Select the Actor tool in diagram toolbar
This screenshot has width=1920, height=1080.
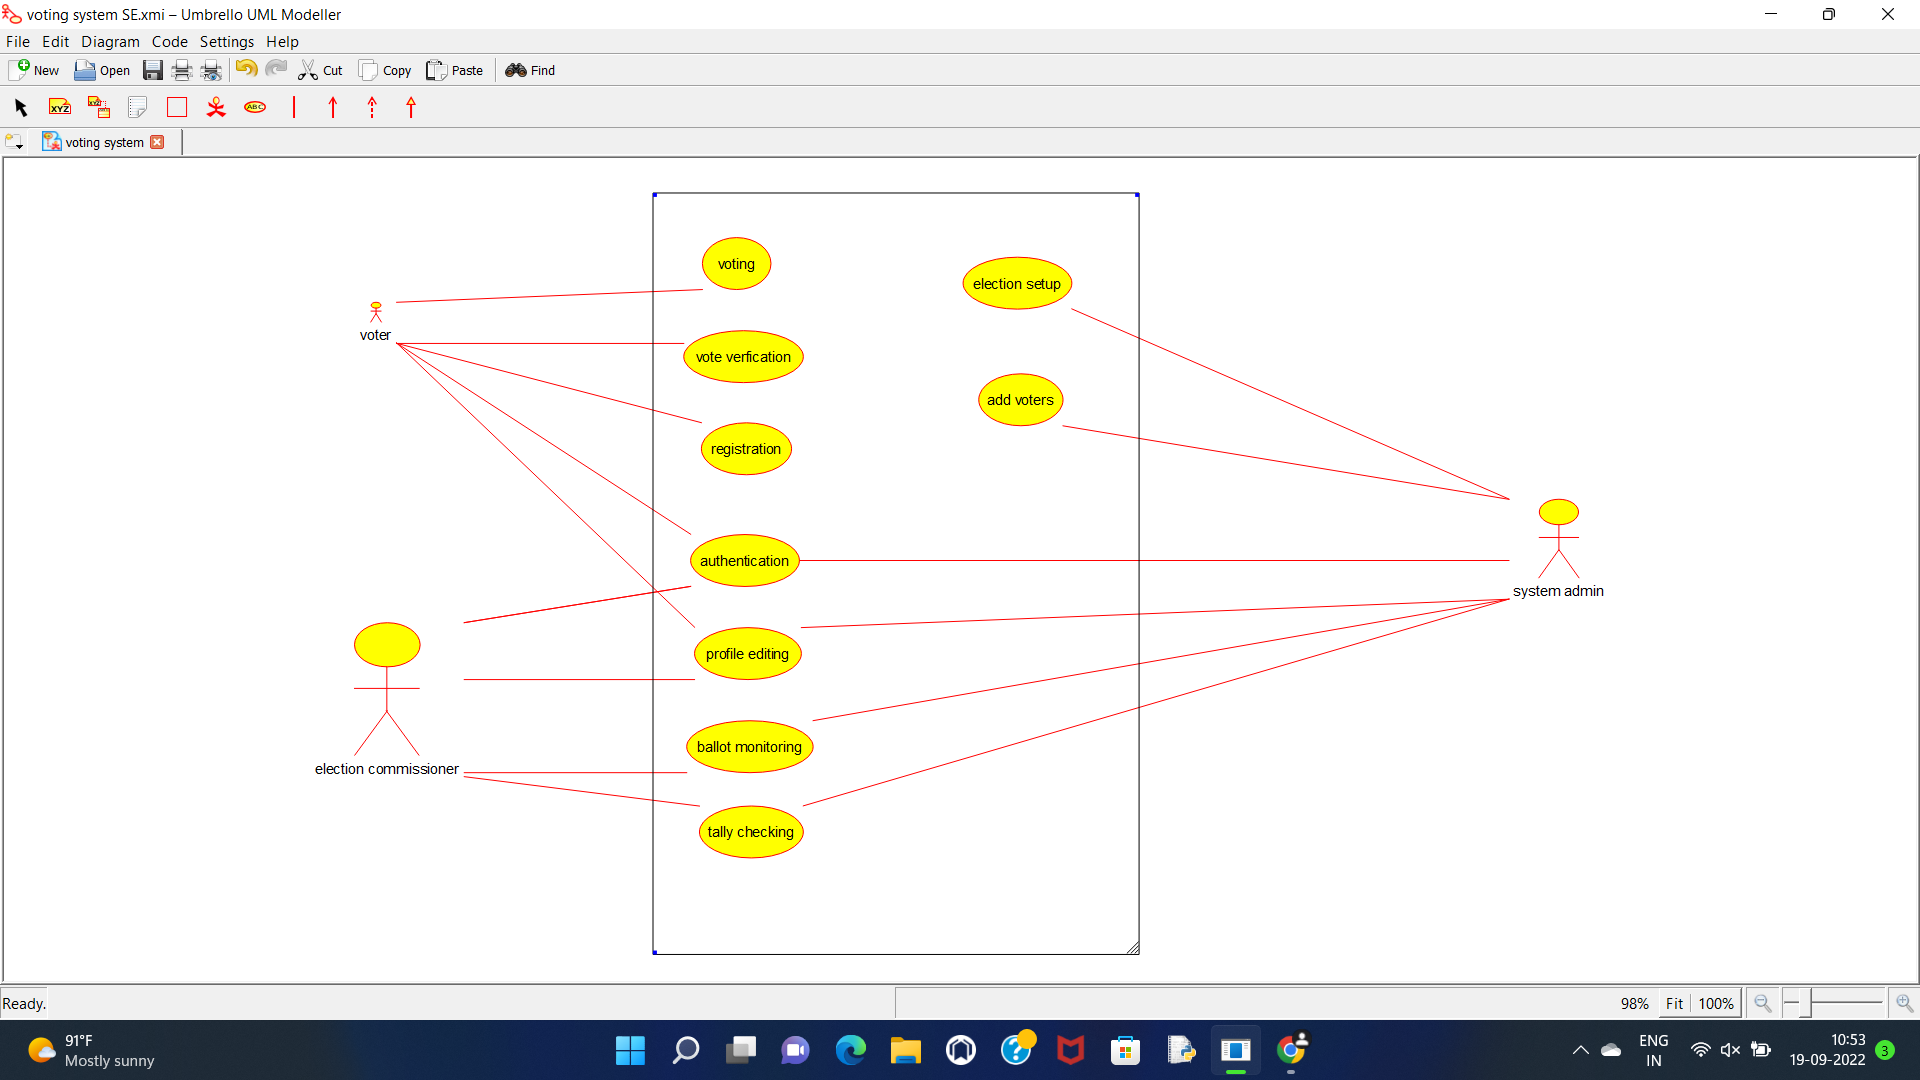pyautogui.click(x=216, y=107)
